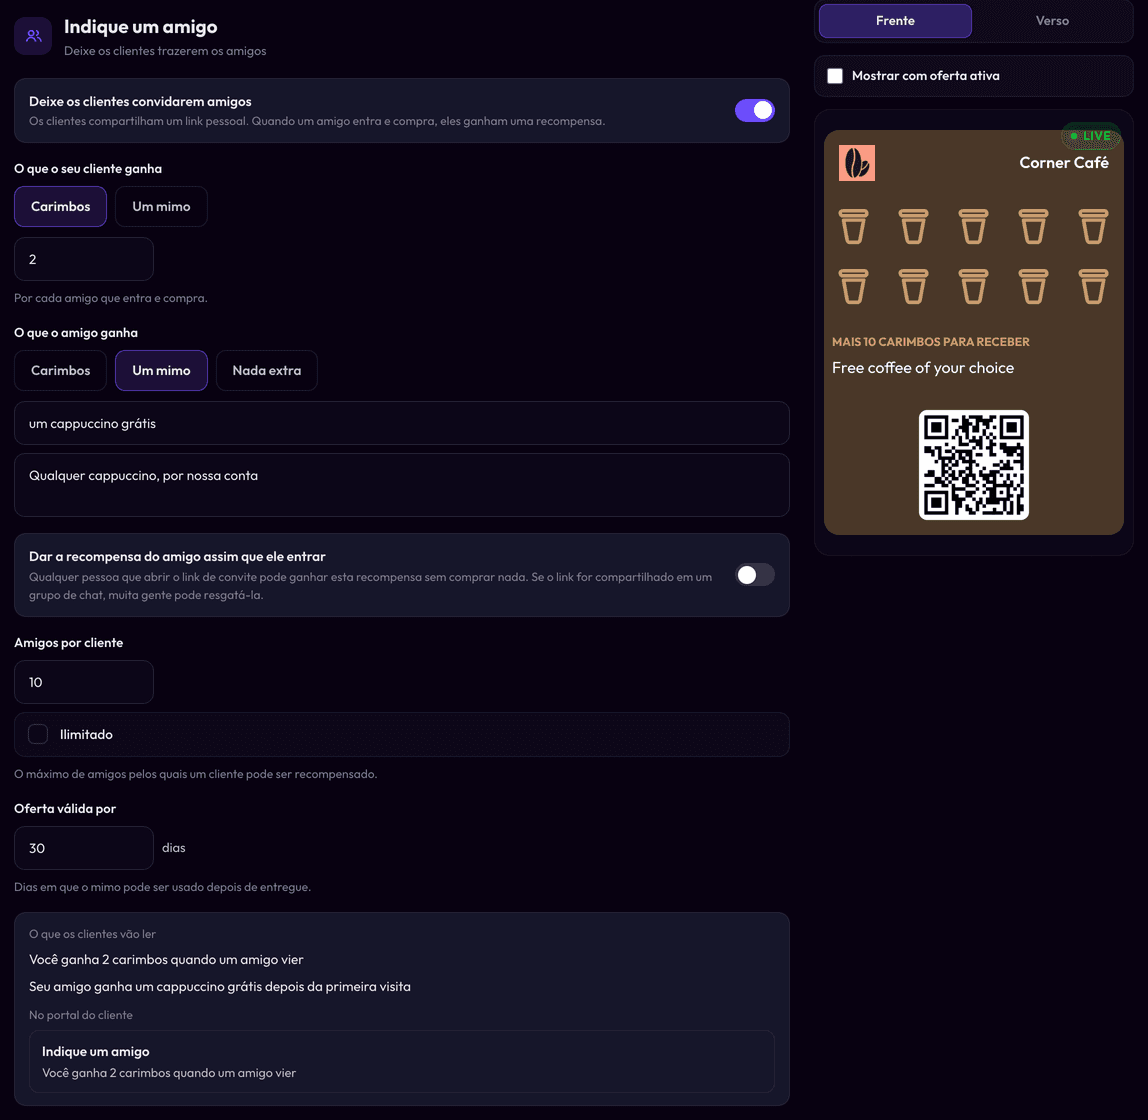Click the last stamp cup in bottom row
Image resolution: width=1148 pixels, height=1120 pixels.
click(x=1093, y=286)
